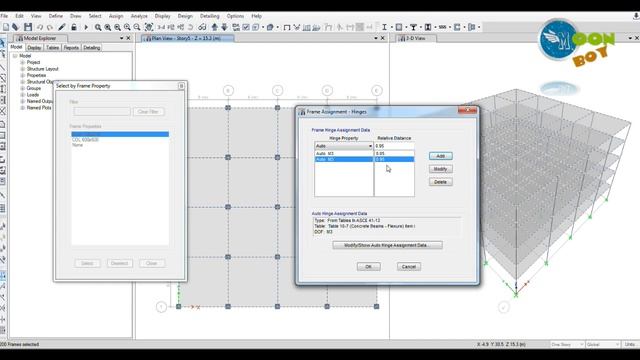
Task: Select first Auto M3 hinge row
Action: tap(364, 153)
